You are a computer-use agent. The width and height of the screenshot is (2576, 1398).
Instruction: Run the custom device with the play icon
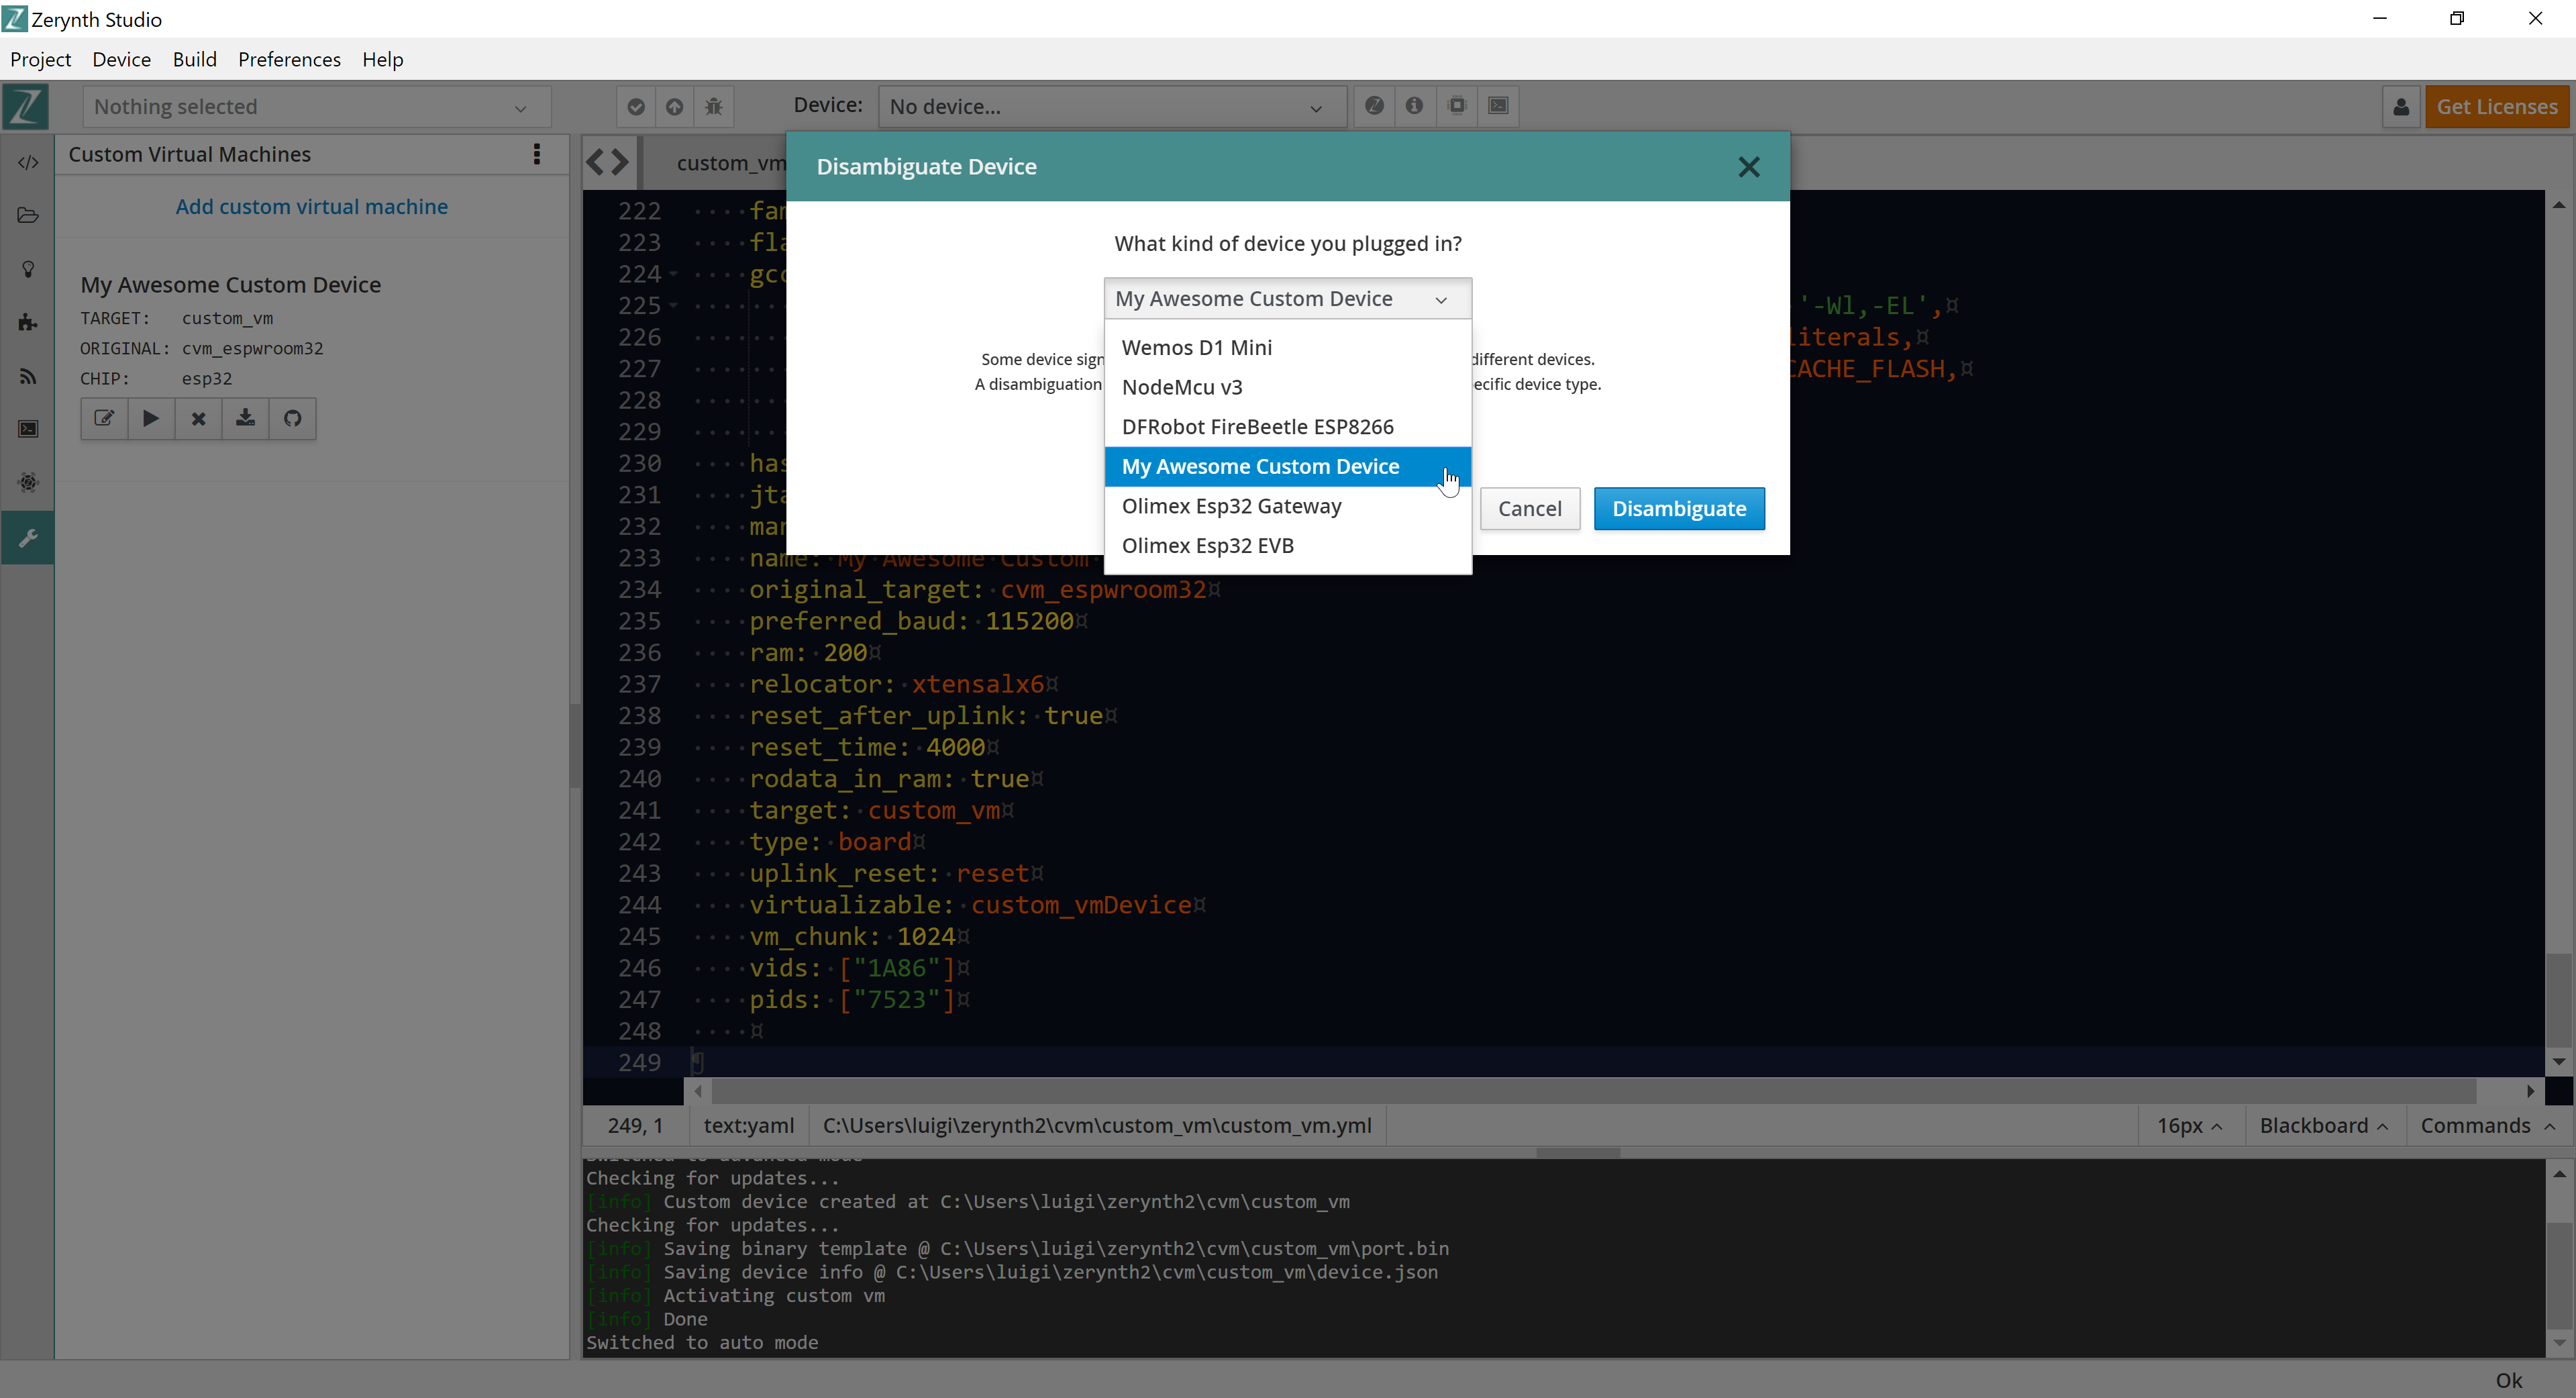pos(151,419)
